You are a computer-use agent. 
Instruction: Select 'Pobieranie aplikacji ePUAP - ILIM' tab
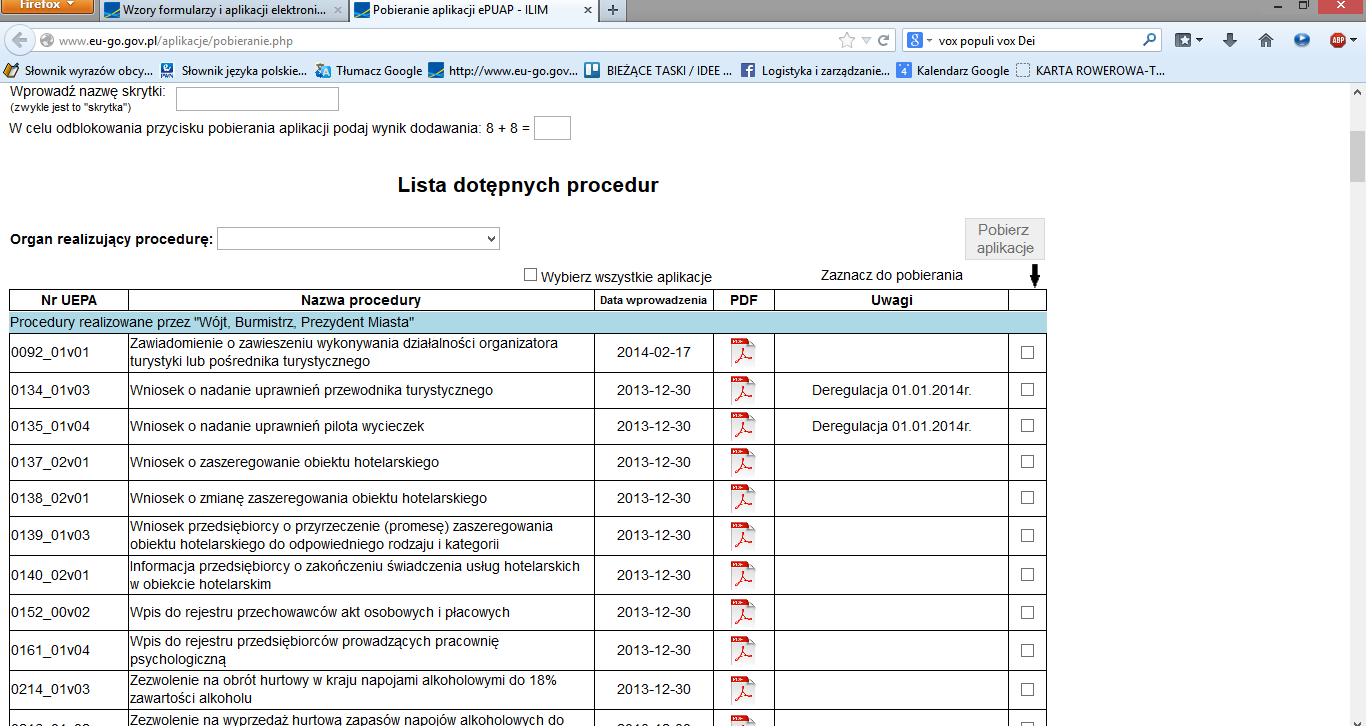click(x=473, y=11)
